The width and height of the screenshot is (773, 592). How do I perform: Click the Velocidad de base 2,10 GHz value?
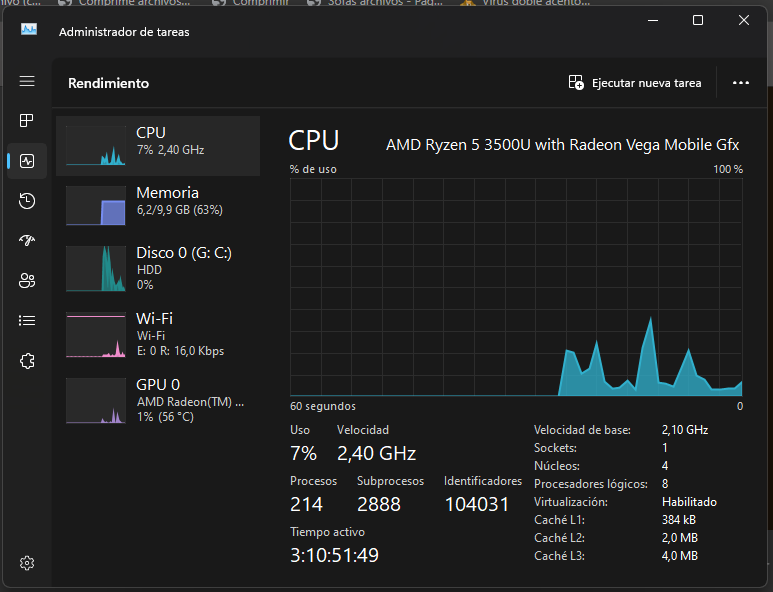click(685, 430)
